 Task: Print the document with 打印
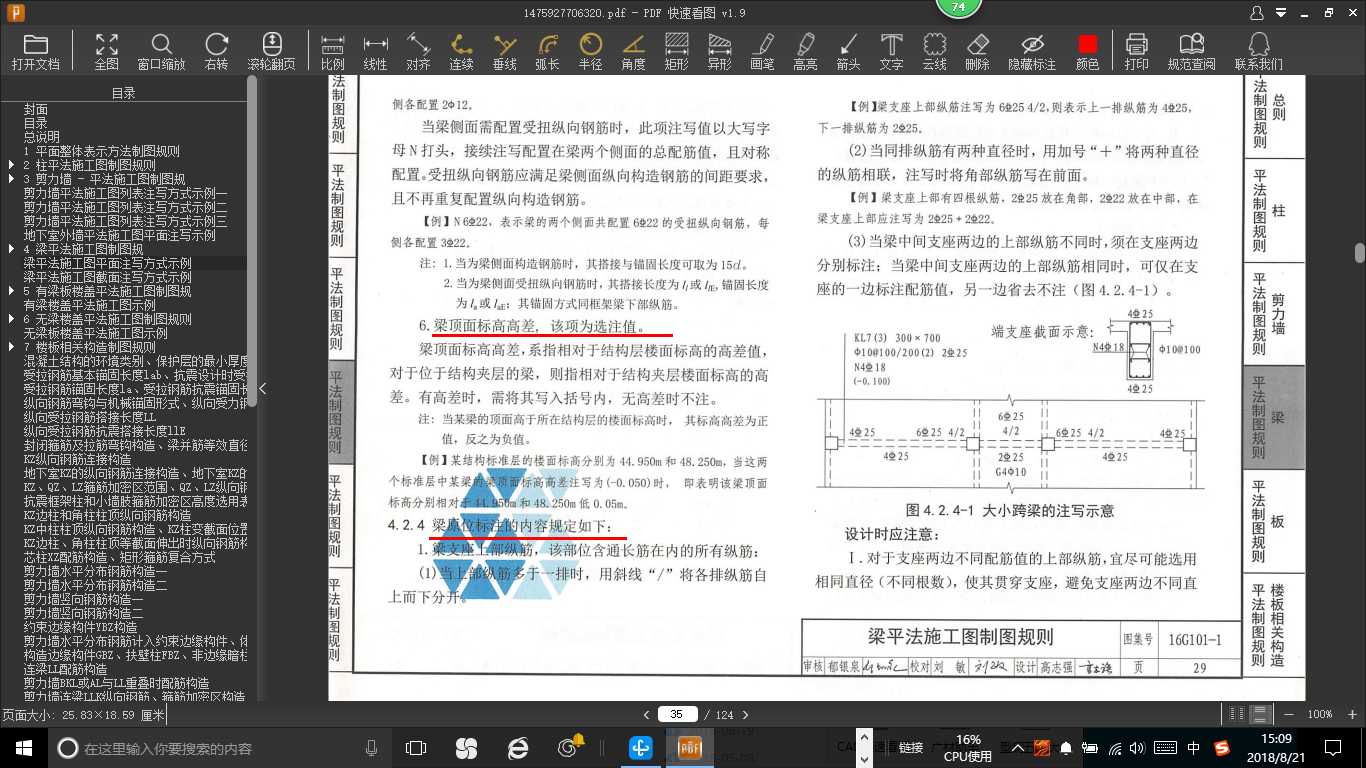[x=1136, y=51]
